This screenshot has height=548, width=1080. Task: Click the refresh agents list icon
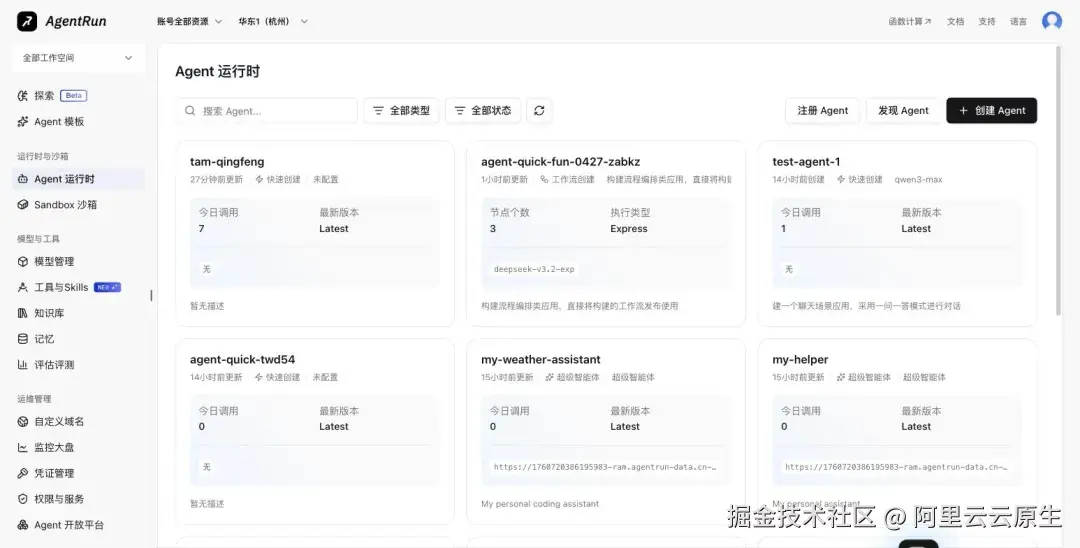click(539, 110)
